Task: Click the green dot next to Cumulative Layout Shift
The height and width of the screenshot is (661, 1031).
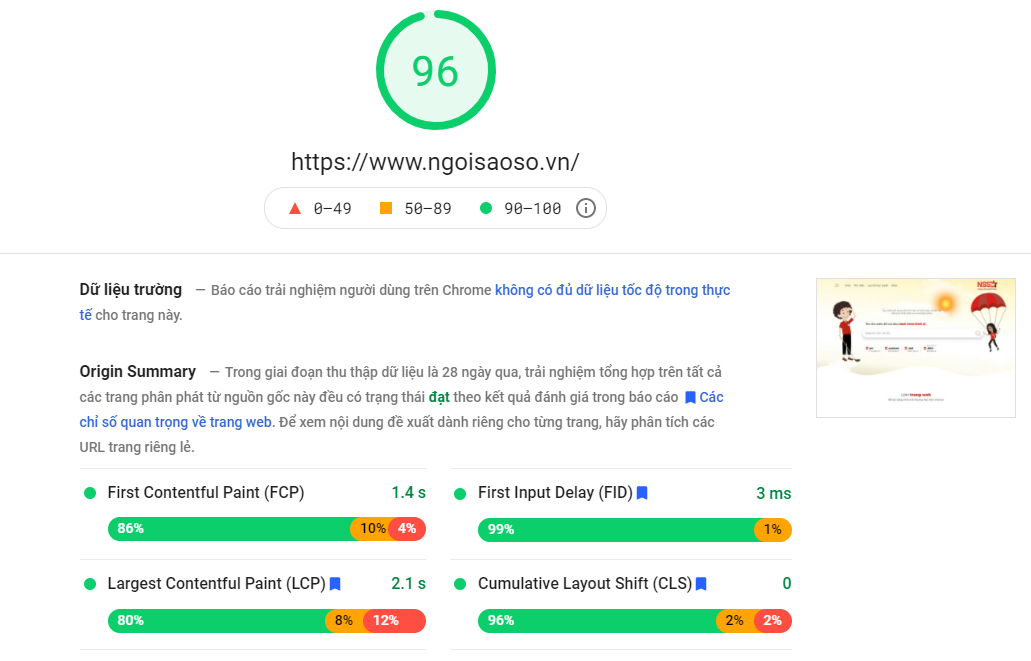Action: pyautogui.click(x=460, y=583)
